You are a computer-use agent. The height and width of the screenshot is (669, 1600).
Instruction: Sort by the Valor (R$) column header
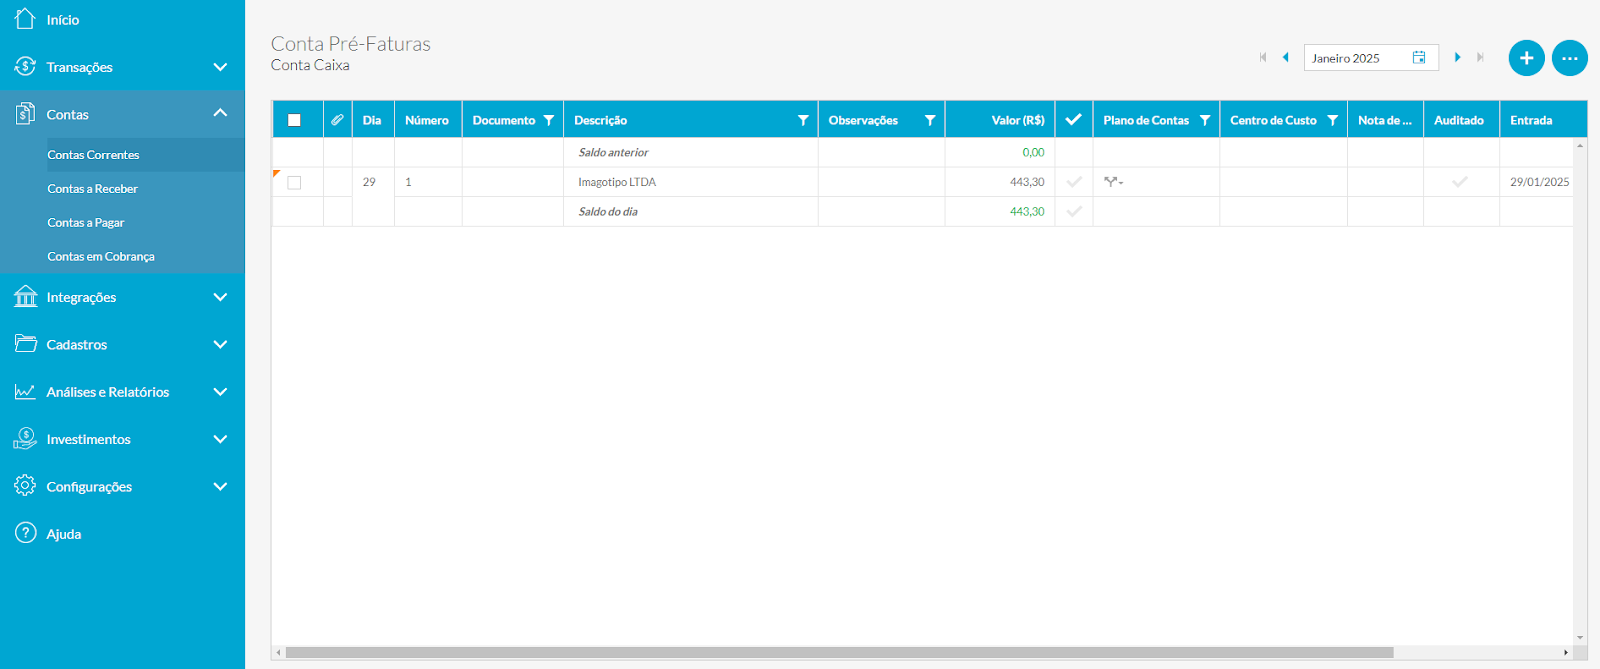pos(1000,120)
